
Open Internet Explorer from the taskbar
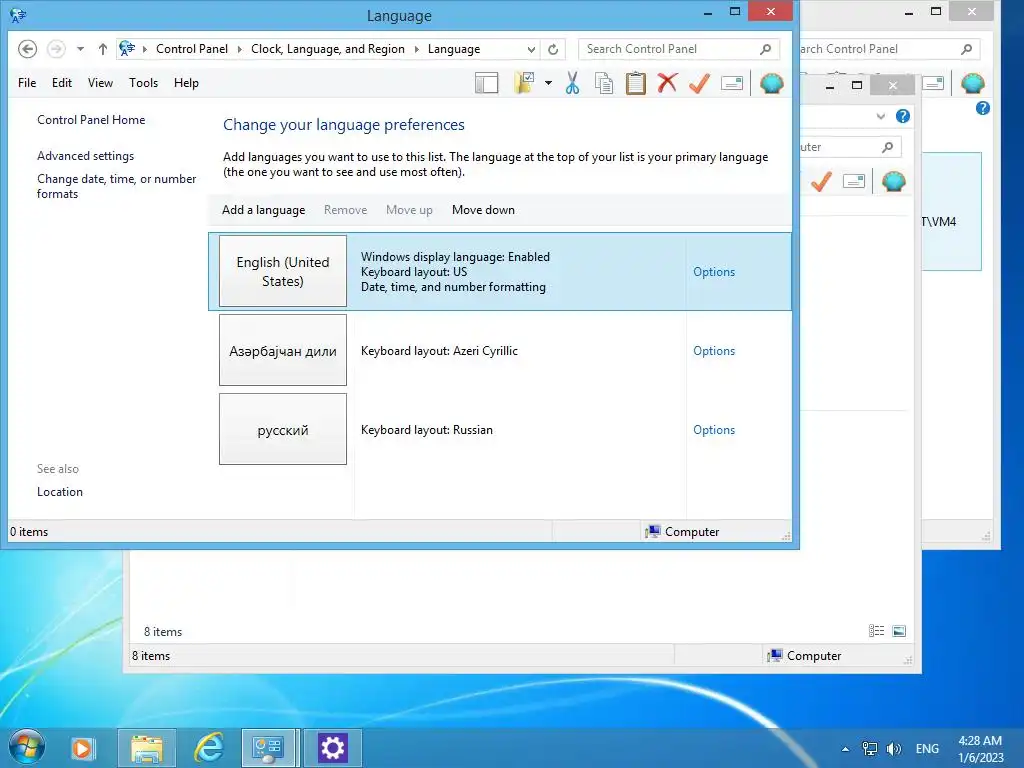coord(209,748)
